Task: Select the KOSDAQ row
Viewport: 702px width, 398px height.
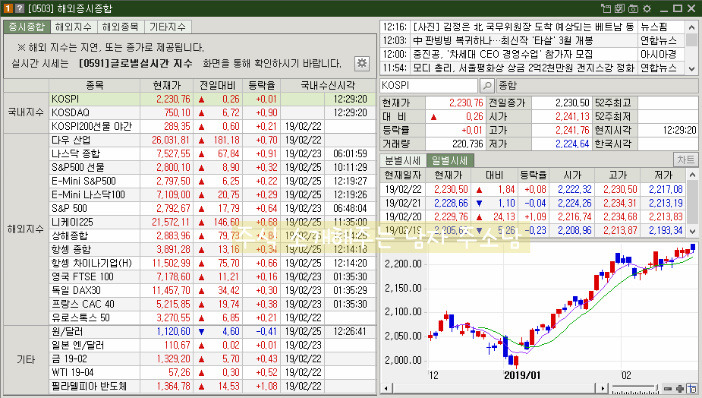Action: coord(212,112)
